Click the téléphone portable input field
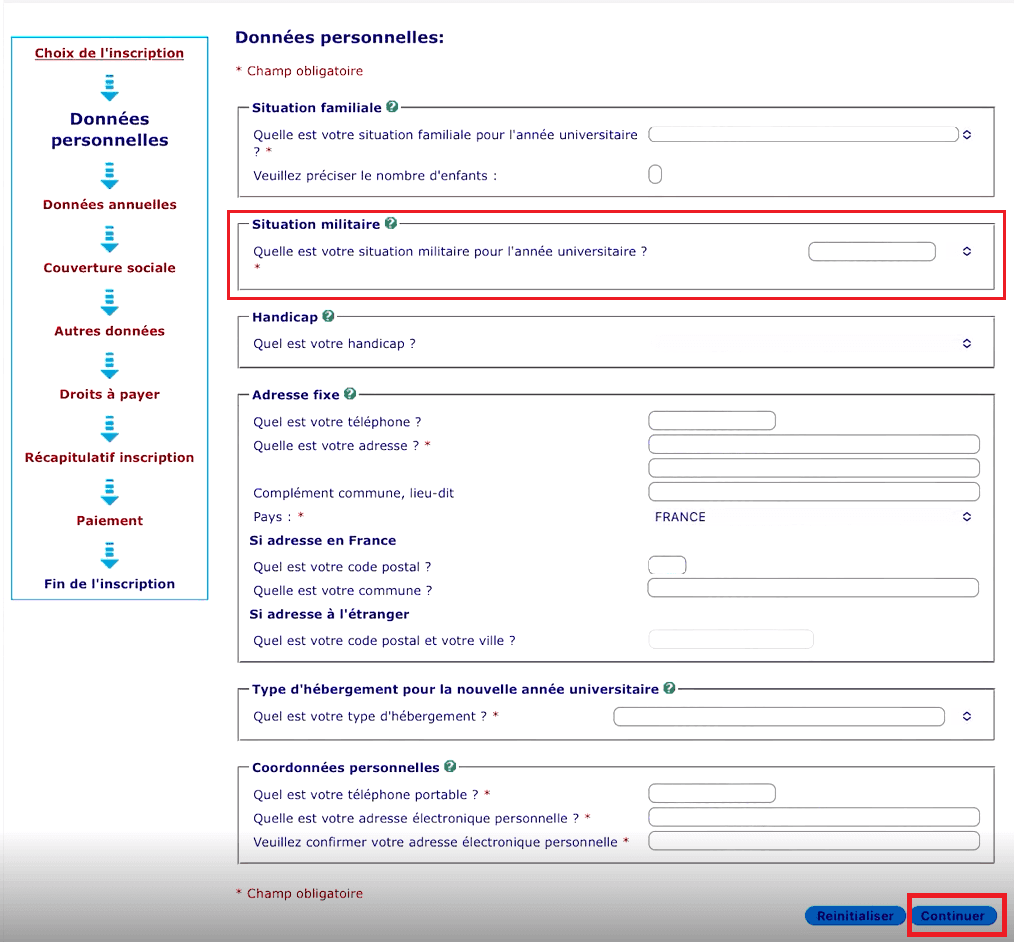Image resolution: width=1014 pixels, height=942 pixels. click(712, 794)
